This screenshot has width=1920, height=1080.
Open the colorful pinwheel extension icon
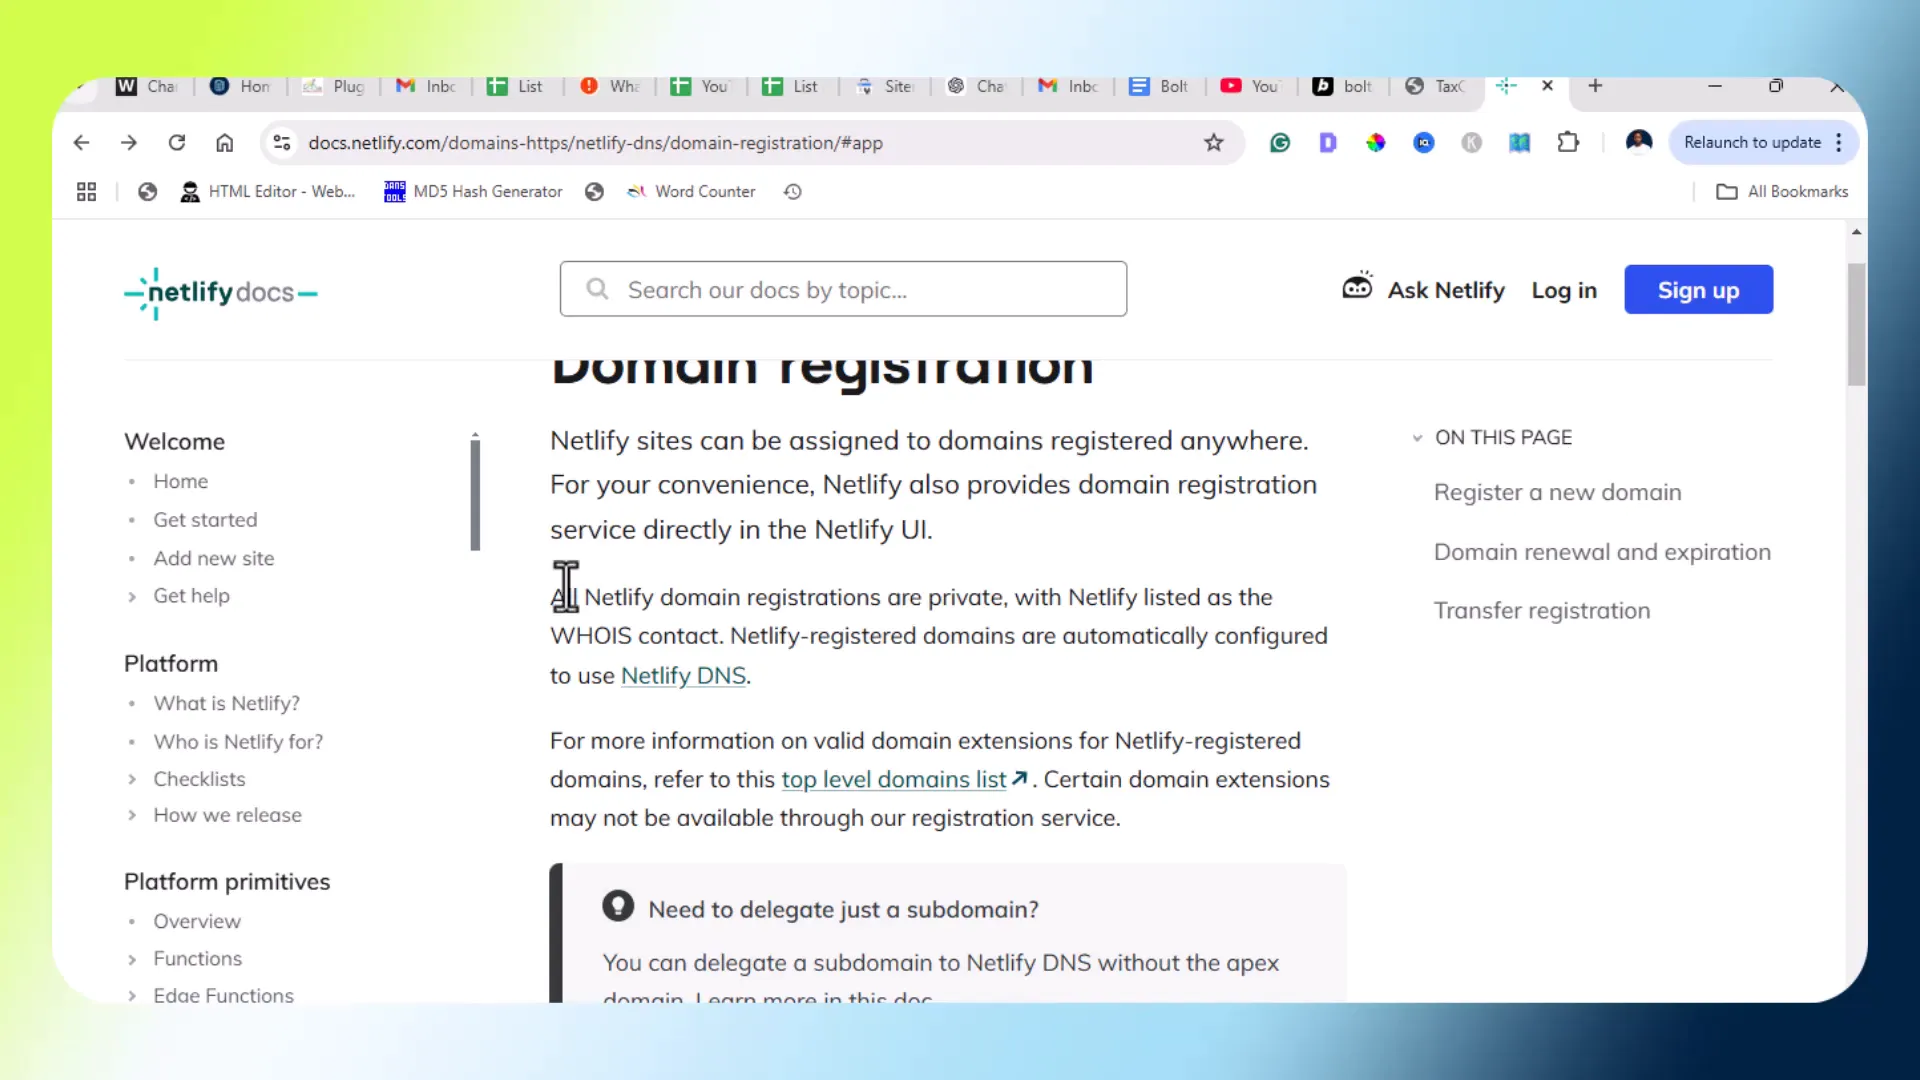click(x=1376, y=143)
